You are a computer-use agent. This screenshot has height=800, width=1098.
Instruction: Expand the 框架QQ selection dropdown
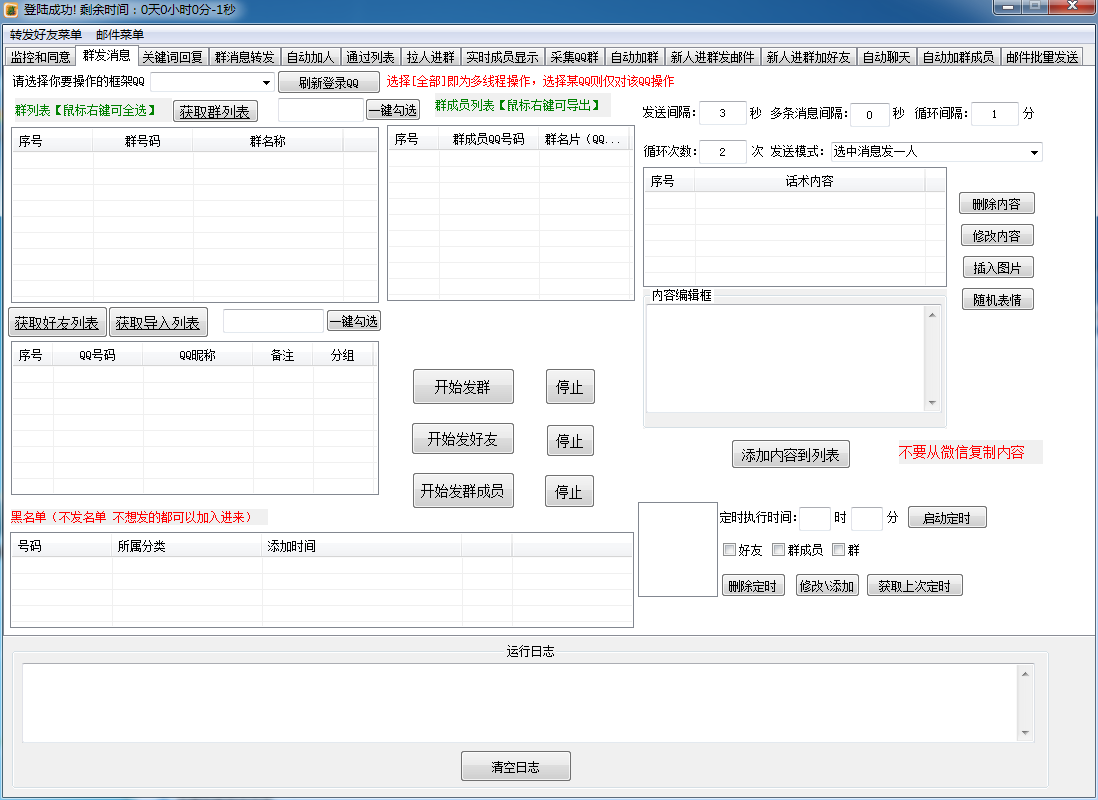tap(266, 83)
